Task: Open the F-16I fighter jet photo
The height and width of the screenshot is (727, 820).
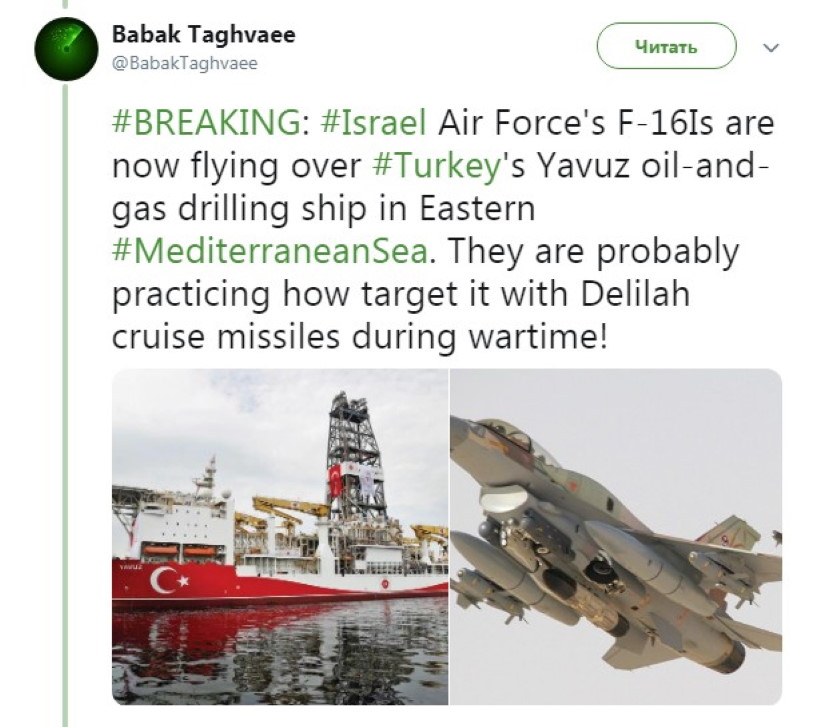Action: point(615,536)
